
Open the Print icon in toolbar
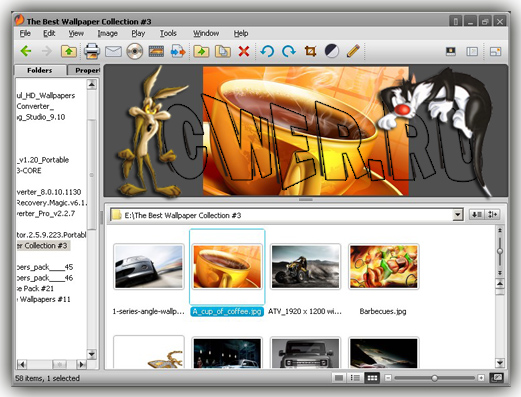pyautogui.click(x=92, y=51)
